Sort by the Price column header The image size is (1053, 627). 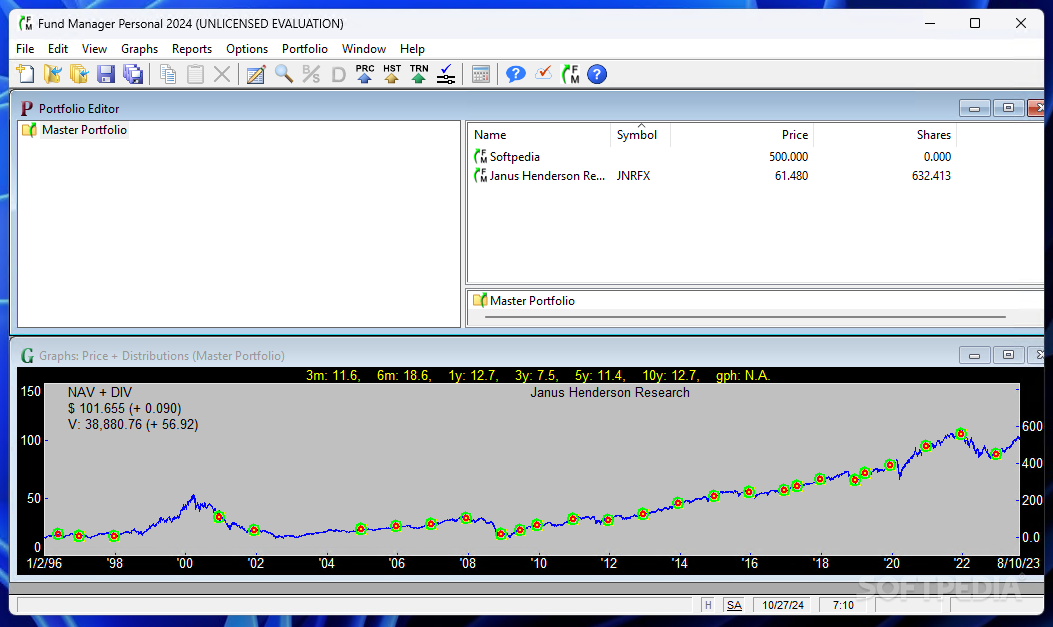point(742,135)
